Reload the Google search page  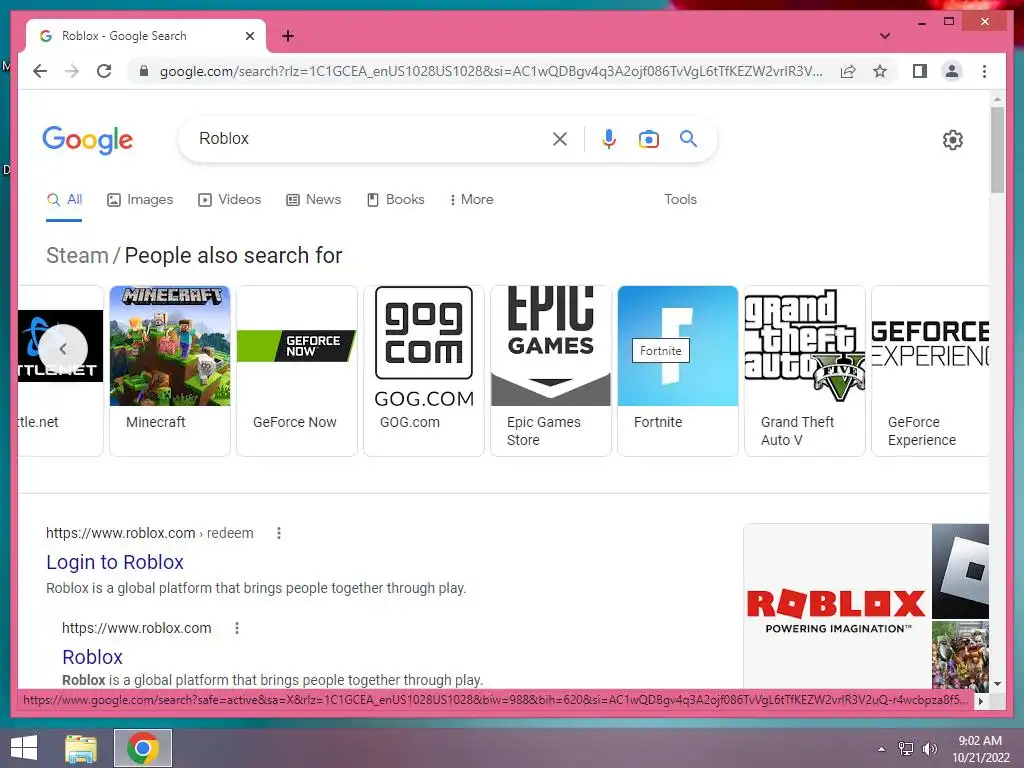click(104, 71)
